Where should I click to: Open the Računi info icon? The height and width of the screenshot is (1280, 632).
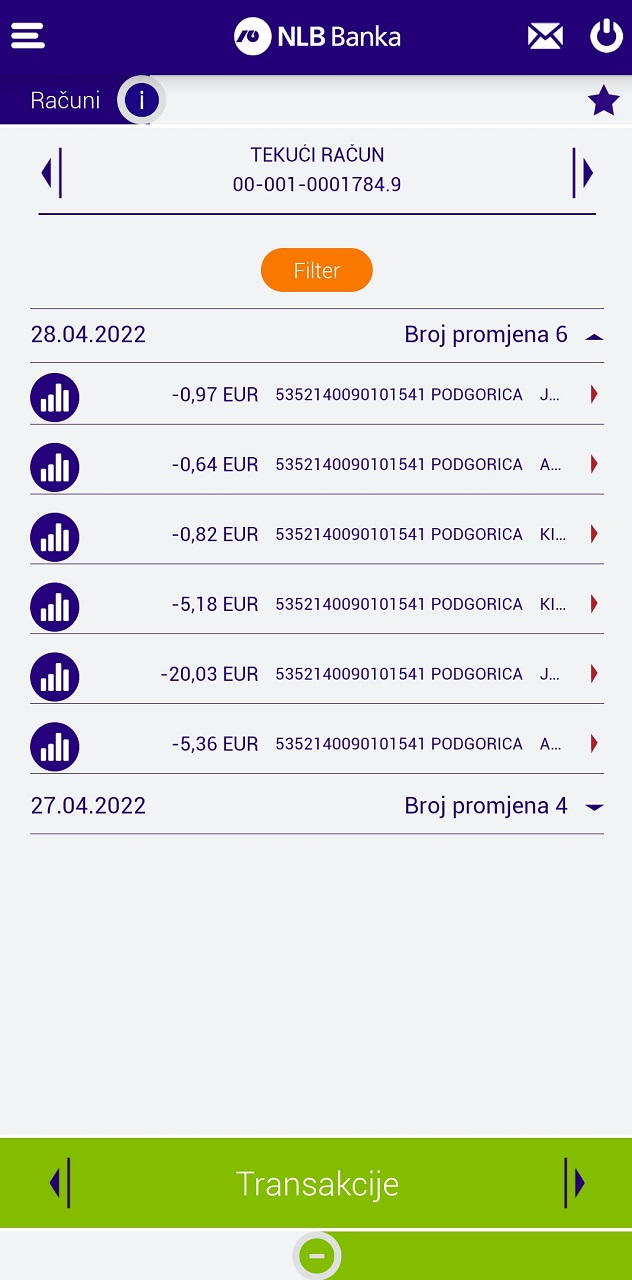click(x=142, y=100)
